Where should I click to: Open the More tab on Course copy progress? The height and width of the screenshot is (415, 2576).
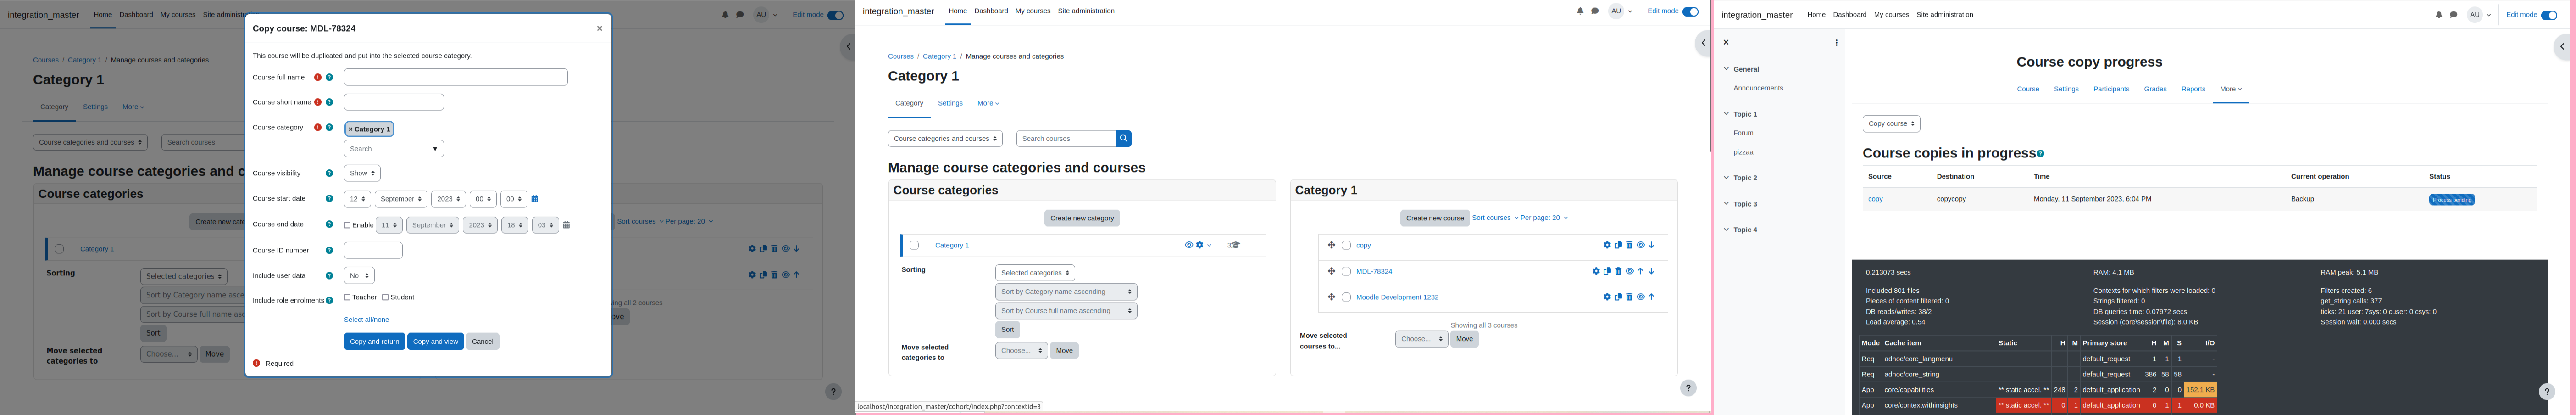click(x=2230, y=89)
